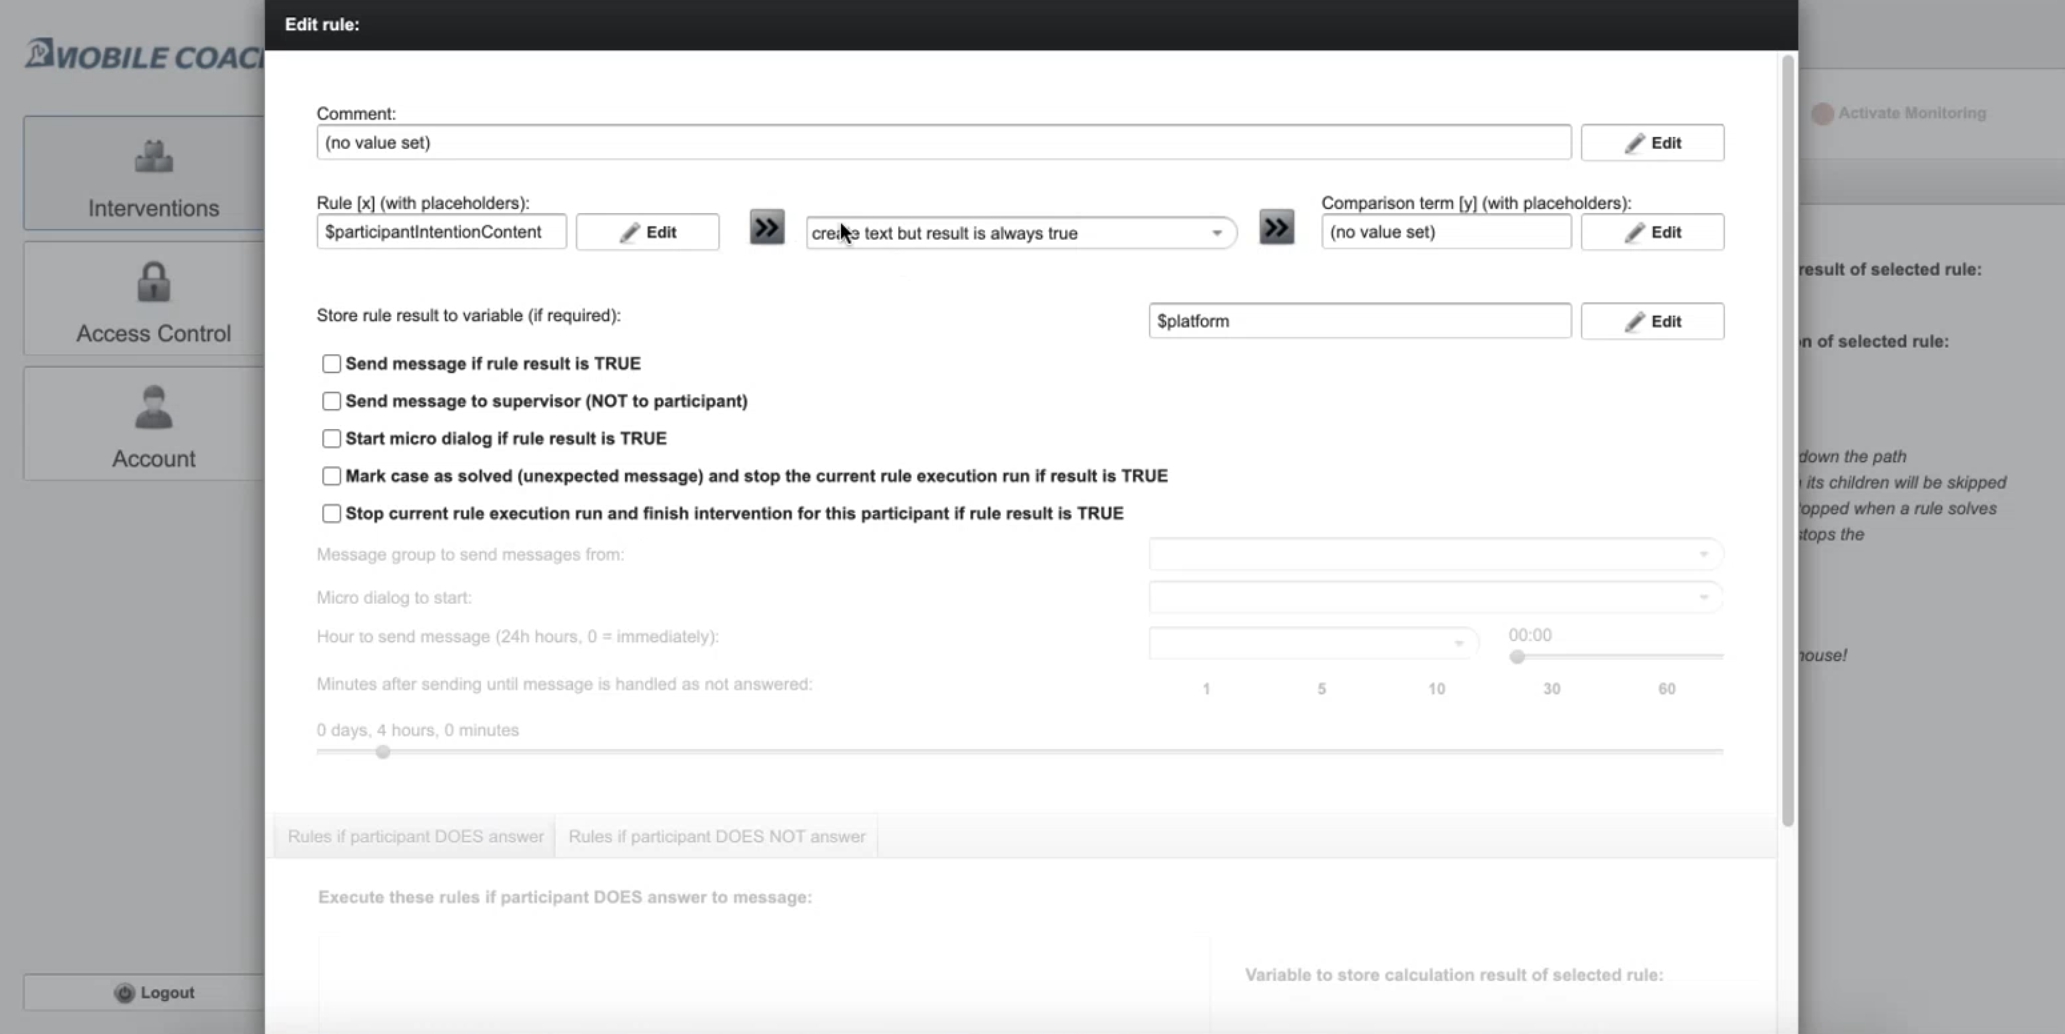Click the double-arrow icon before Comparison term

click(x=1276, y=228)
